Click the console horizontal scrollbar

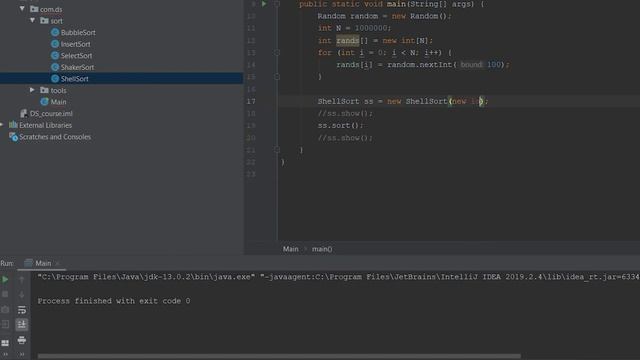279,356
